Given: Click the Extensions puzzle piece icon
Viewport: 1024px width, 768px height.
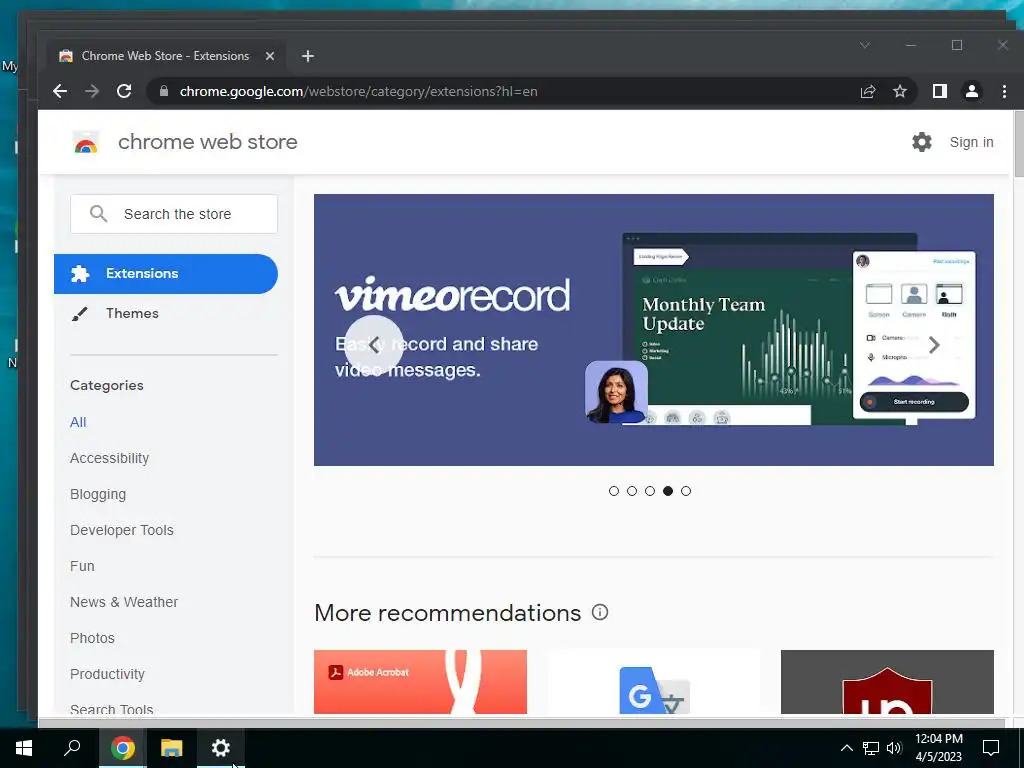Looking at the screenshot, I should tap(80, 274).
